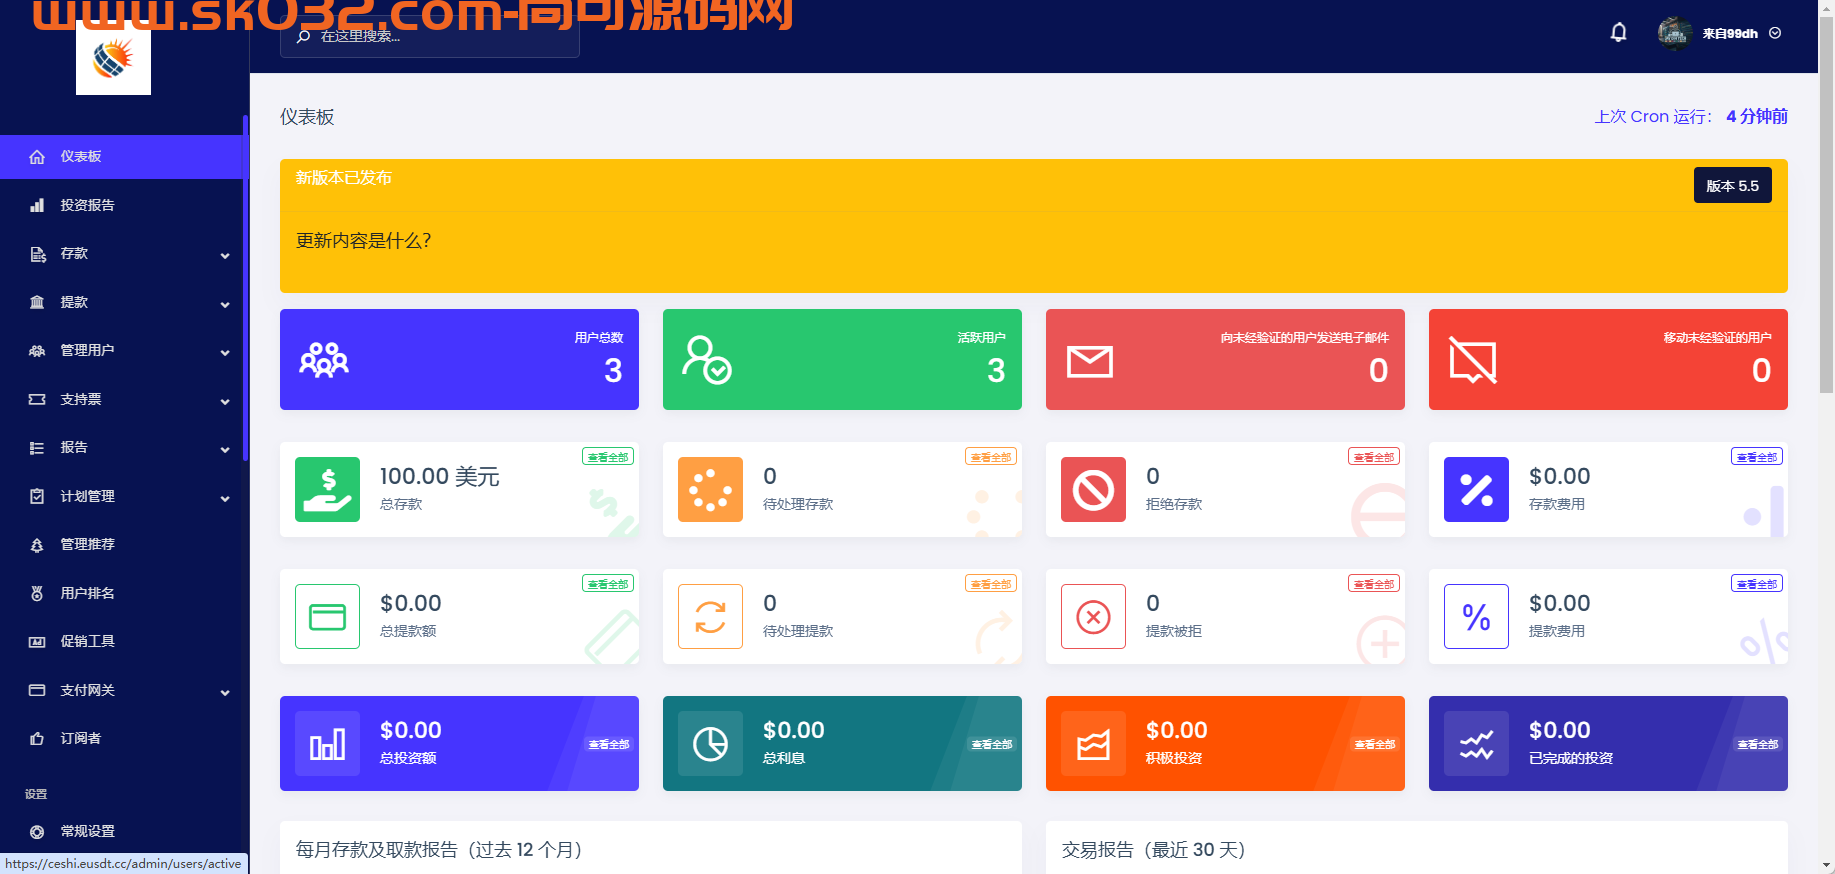Open the 用户总数 blue card

tap(459, 359)
